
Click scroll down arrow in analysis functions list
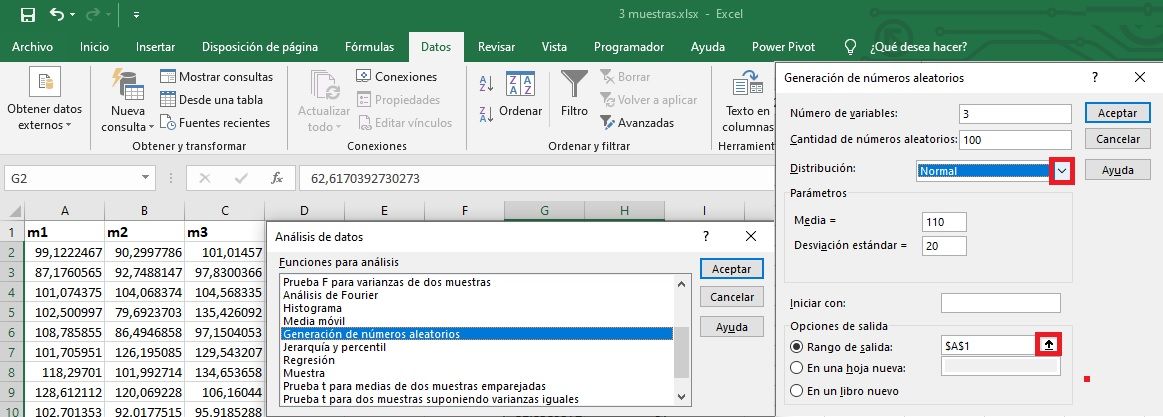click(x=682, y=398)
